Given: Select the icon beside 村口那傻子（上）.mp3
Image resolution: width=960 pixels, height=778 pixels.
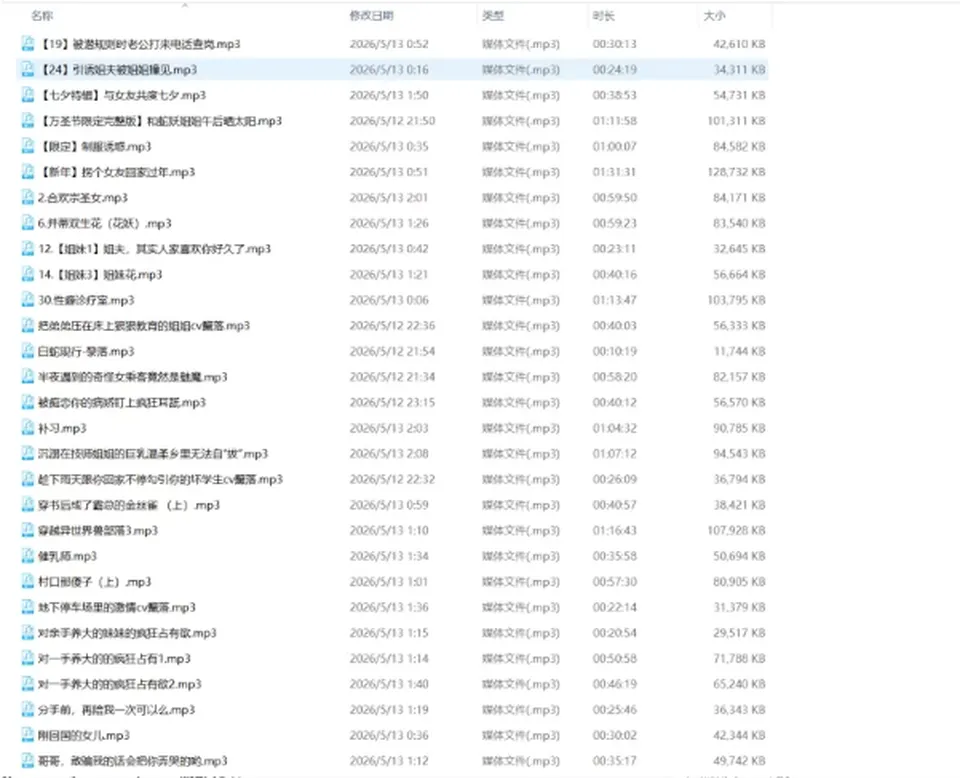Looking at the screenshot, I should point(28,582).
